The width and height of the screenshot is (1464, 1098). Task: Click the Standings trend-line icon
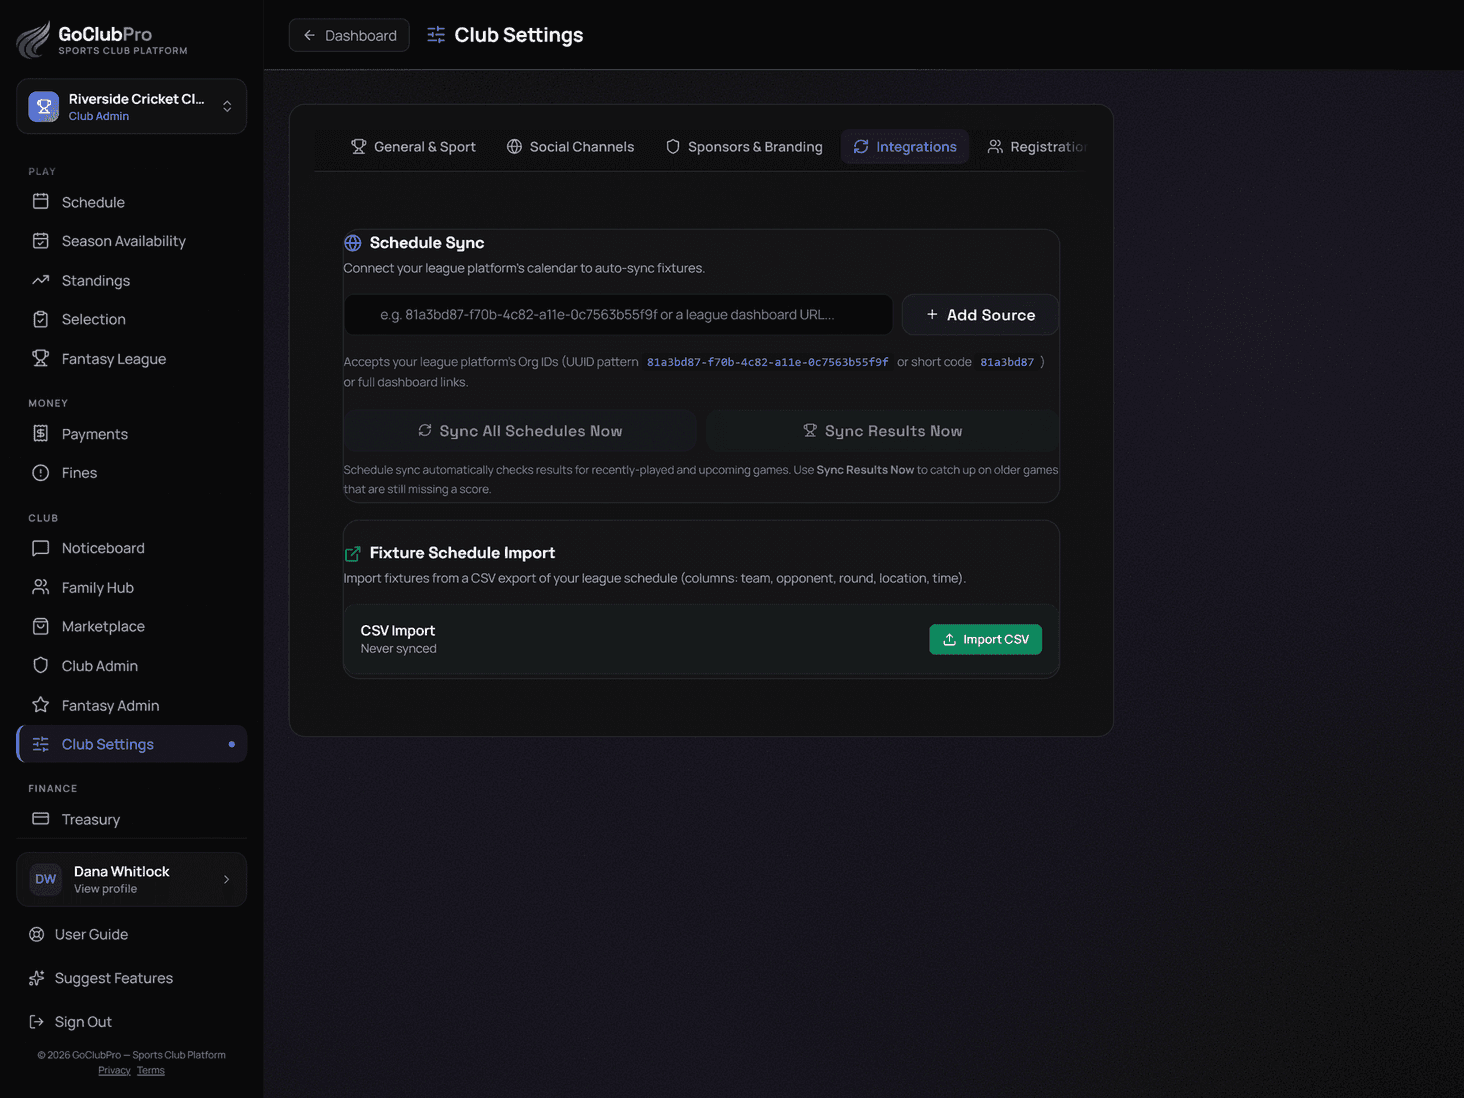(x=41, y=280)
